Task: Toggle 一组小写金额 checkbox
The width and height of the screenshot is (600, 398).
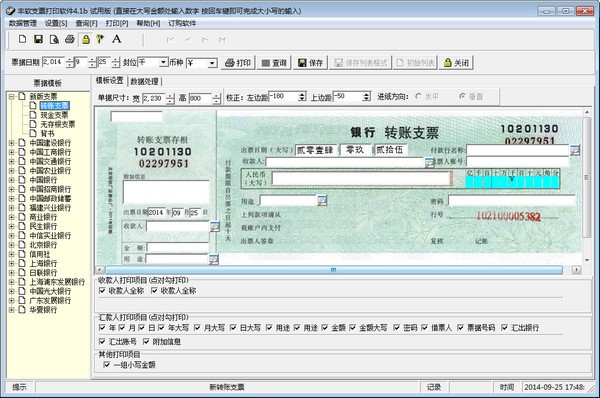Action: coord(107,365)
